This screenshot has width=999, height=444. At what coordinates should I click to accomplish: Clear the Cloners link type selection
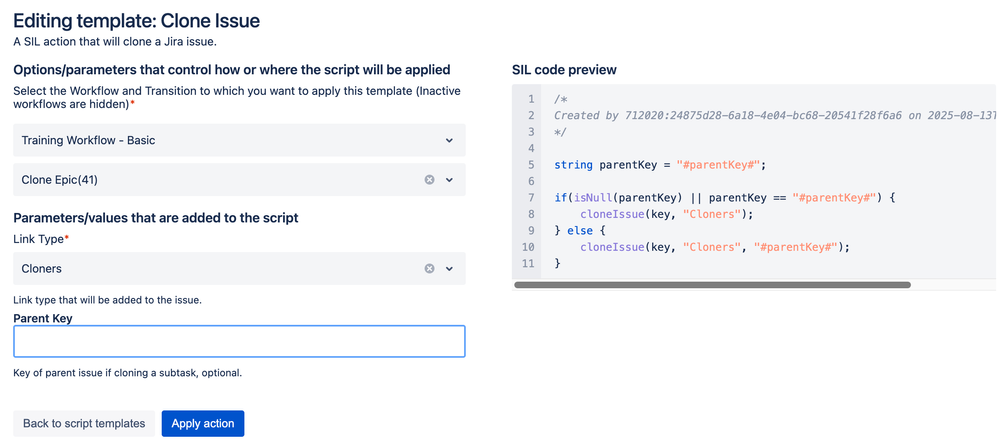(429, 269)
